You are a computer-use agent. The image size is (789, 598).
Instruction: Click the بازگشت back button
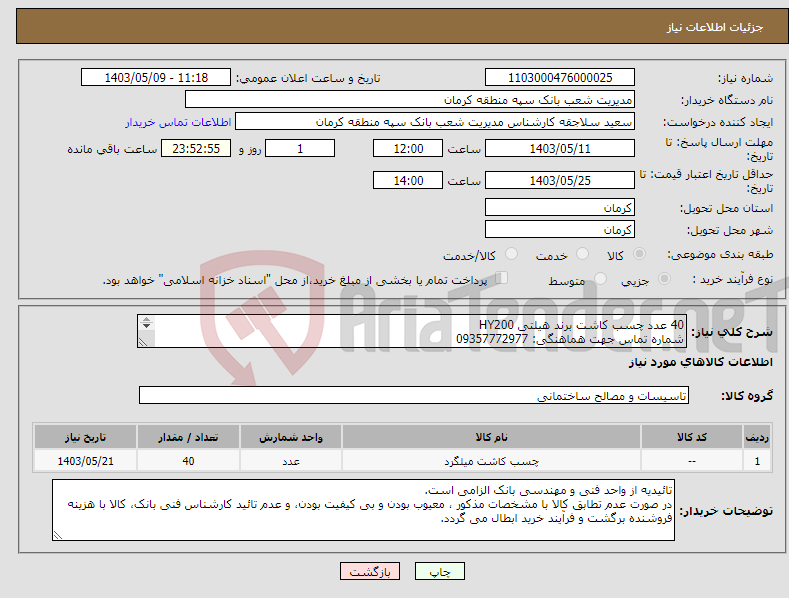(x=370, y=571)
